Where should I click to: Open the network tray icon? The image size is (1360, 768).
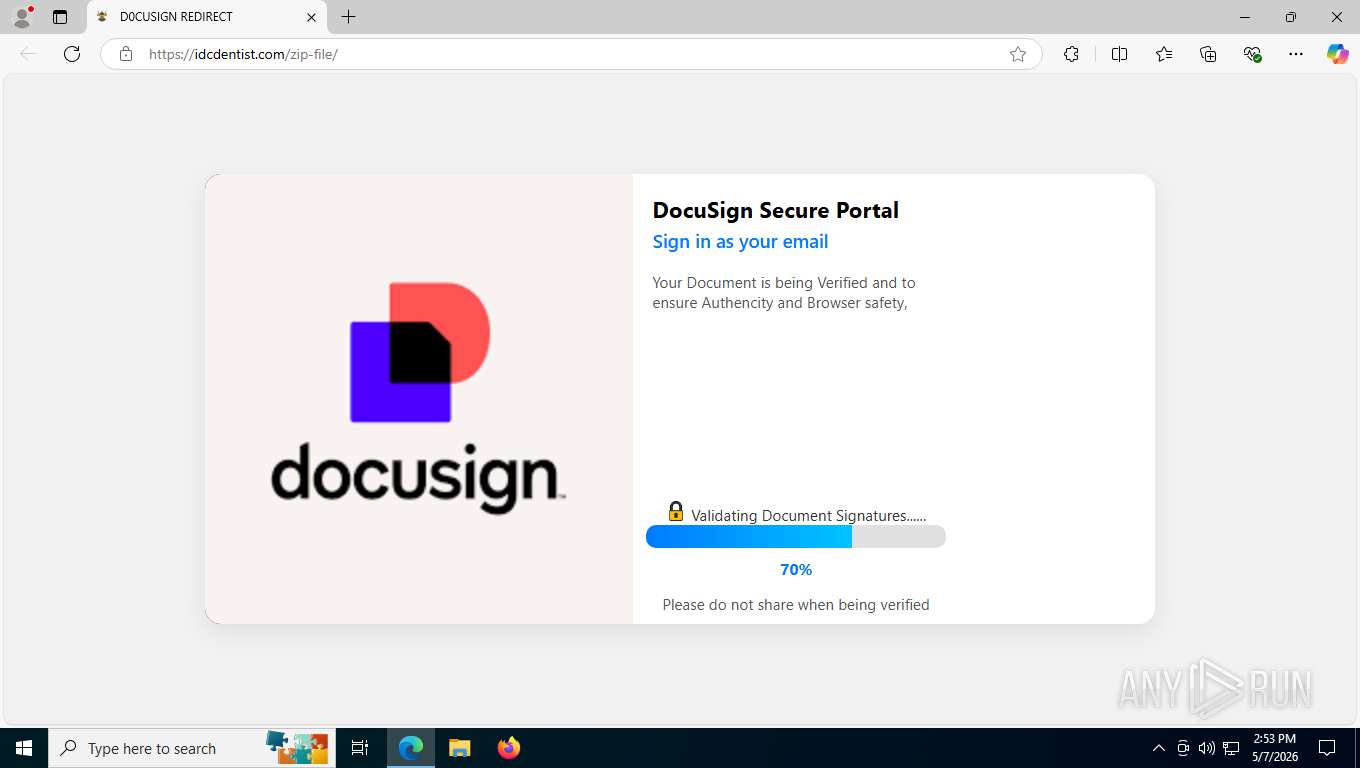click(x=1231, y=748)
